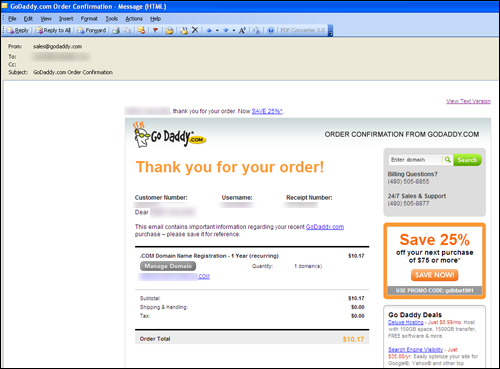The height and width of the screenshot is (369, 500).
Task: Print the message using printer icon
Action: pos(116,30)
